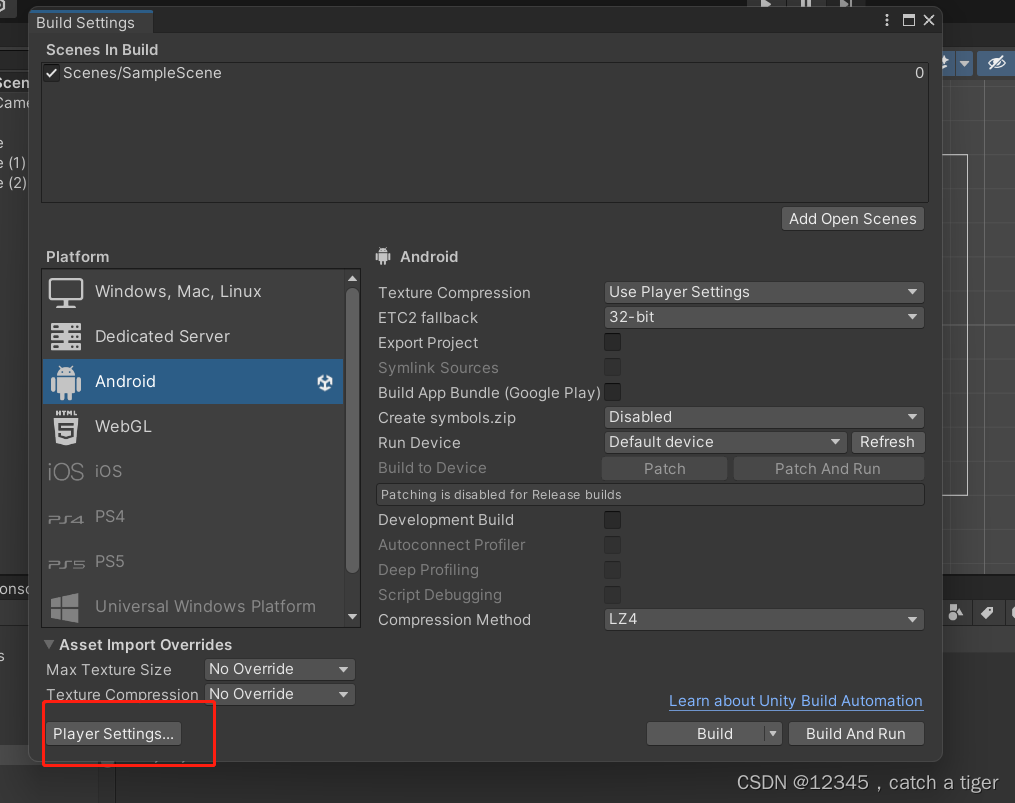Viewport: 1015px width, 803px height.
Task: Click Add Open Scenes button
Action: pos(853,219)
